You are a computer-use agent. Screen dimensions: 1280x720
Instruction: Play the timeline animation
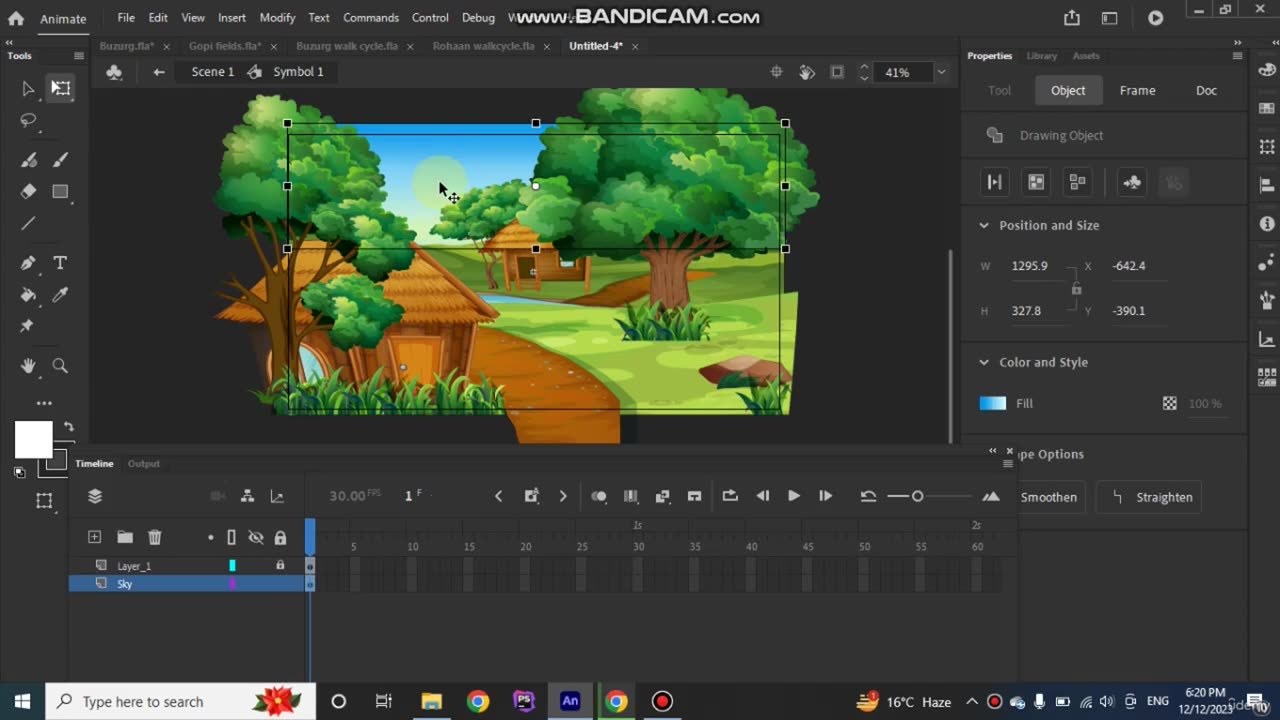click(794, 496)
